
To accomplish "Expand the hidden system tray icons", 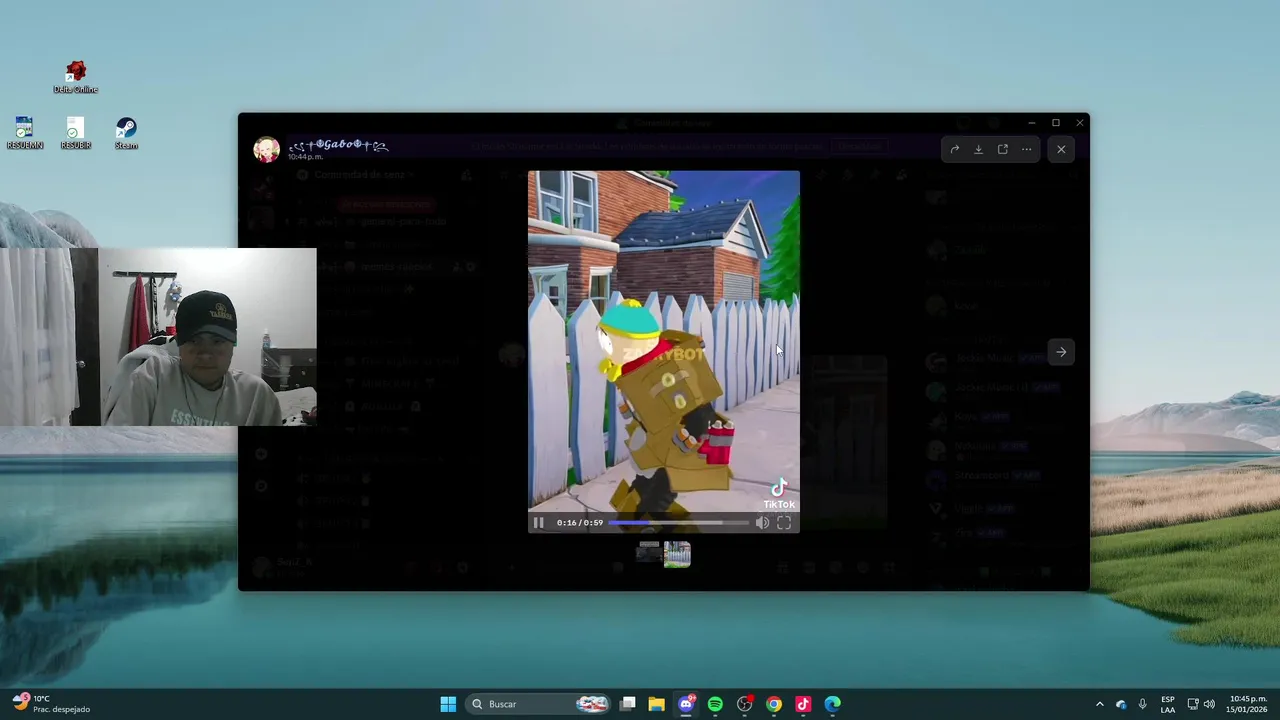I will (x=1099, y=704).
